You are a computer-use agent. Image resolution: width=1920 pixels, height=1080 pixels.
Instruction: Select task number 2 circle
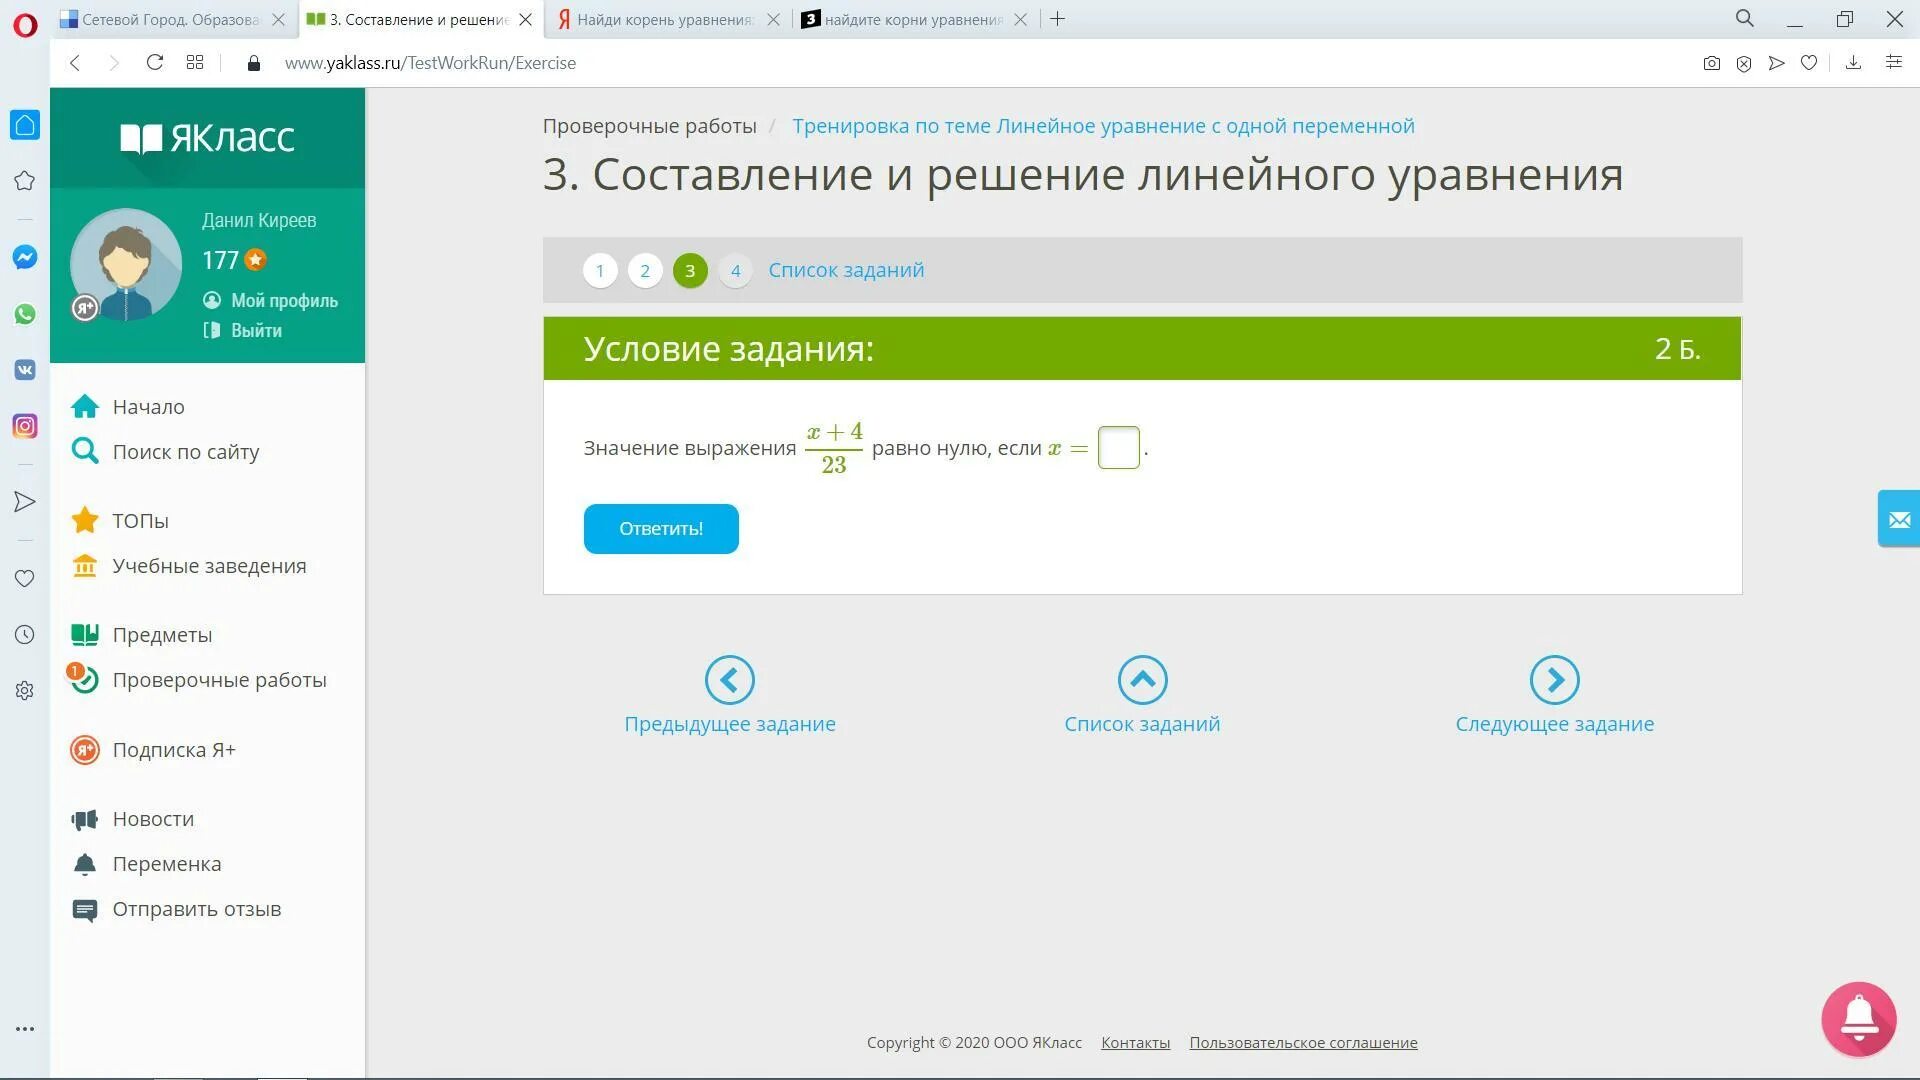tap(645, 270)
